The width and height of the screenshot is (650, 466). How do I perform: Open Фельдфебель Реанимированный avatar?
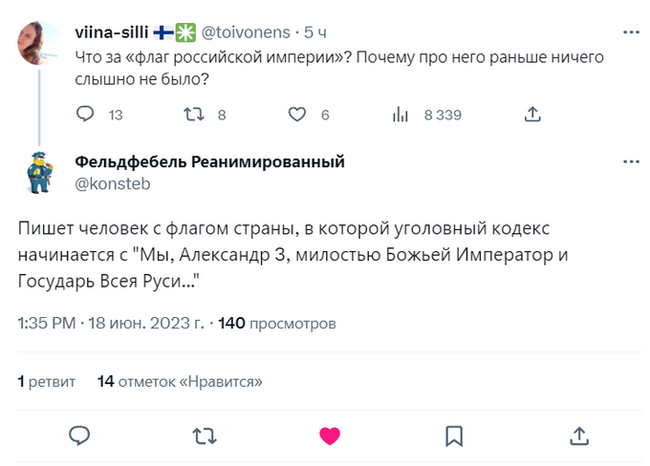[x=40, y=173]
